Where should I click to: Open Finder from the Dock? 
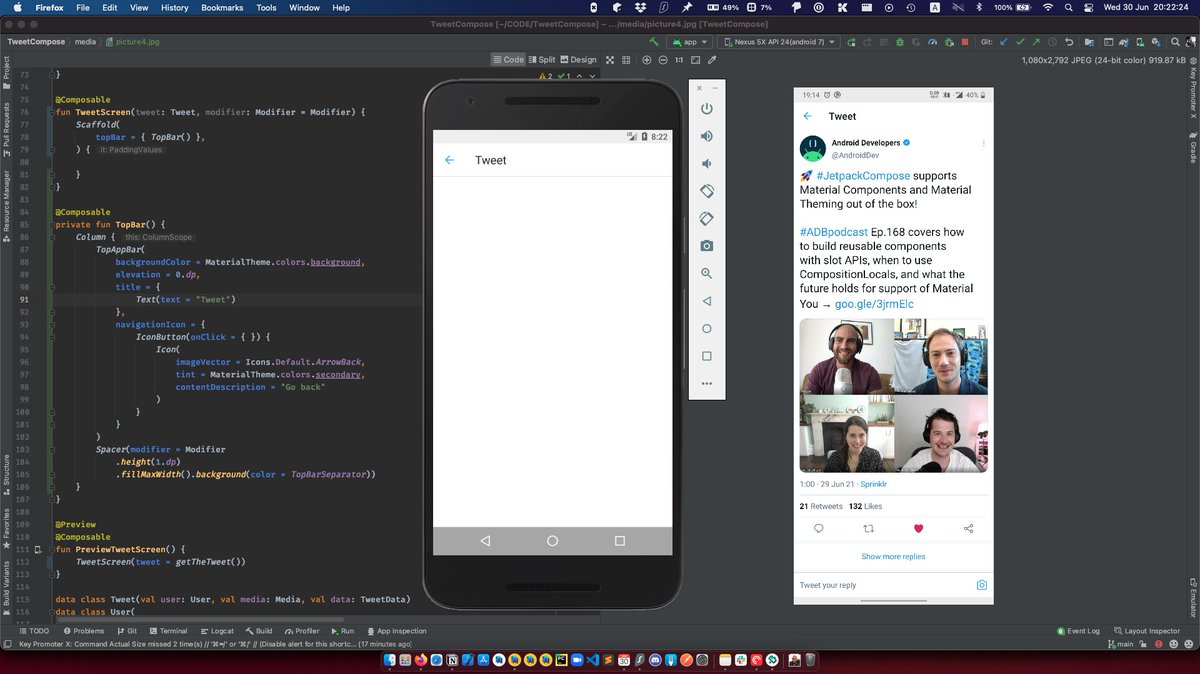(391, 661)
